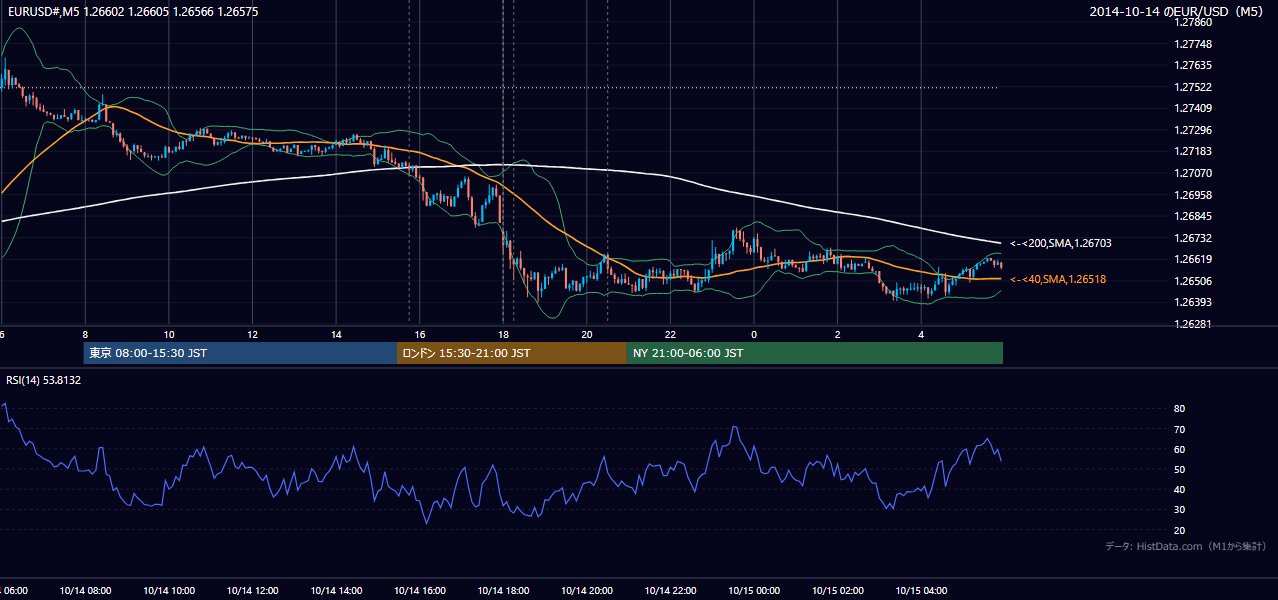Click hour label 0 under price chart
This screenshot has width=1278, height=600.
754,334
